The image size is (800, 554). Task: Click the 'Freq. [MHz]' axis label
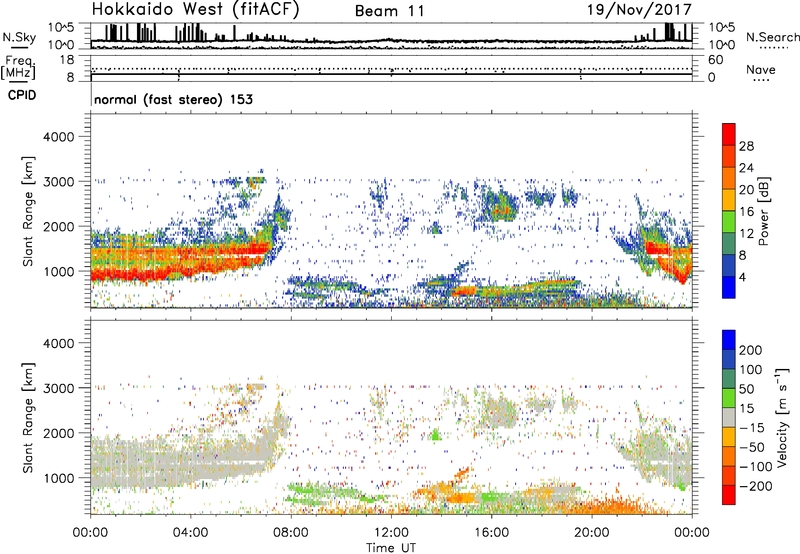(x=19, y=67)
